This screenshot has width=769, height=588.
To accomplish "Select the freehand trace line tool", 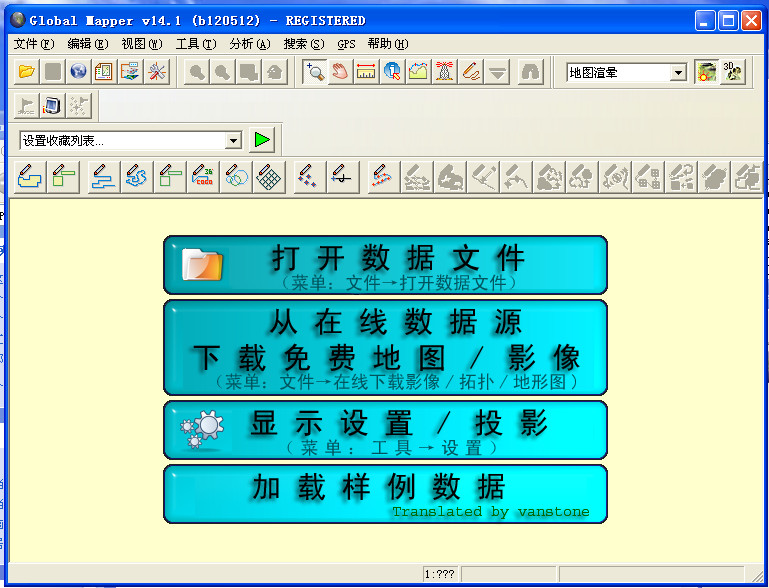I will pos(137,177).
